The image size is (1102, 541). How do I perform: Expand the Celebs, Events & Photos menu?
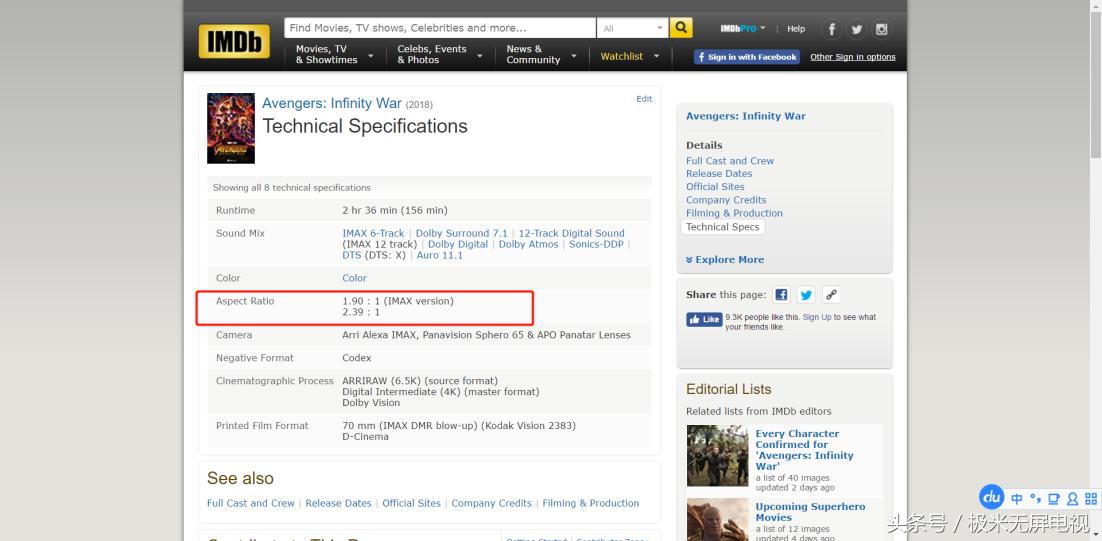point(440,55)
